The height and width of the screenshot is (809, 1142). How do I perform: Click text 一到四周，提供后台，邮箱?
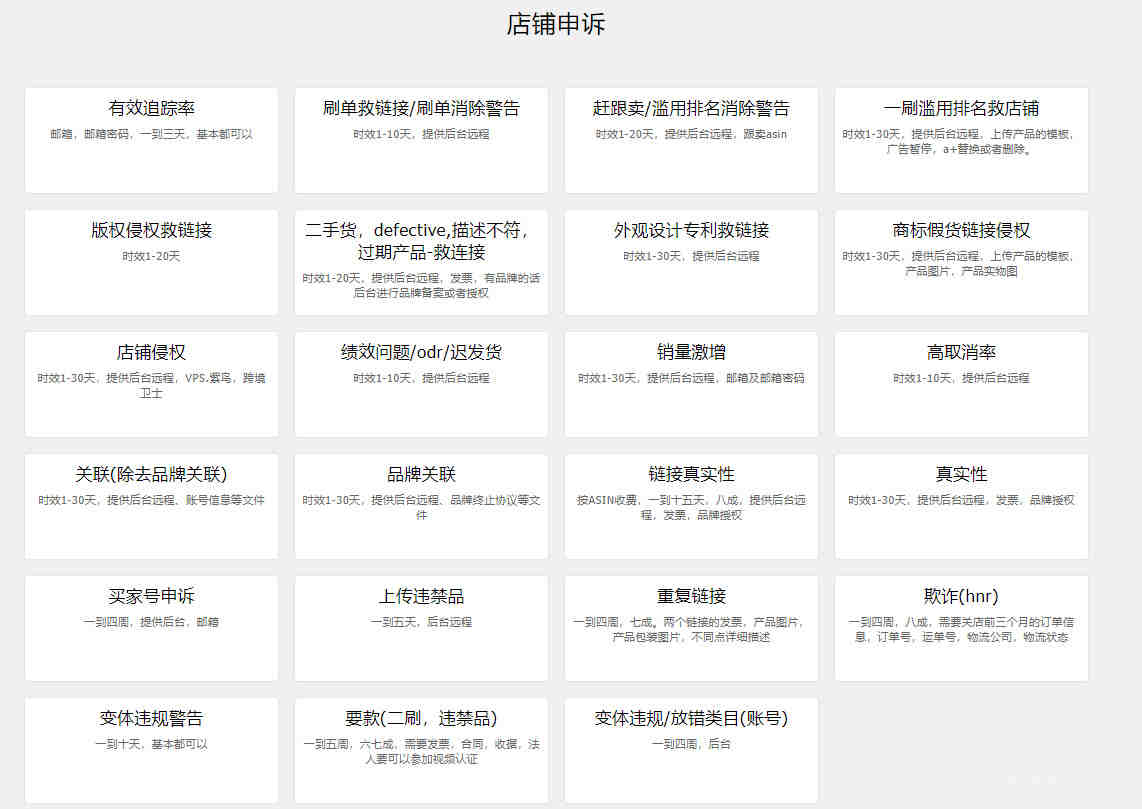pyautogui.click(x=151, y=622)
